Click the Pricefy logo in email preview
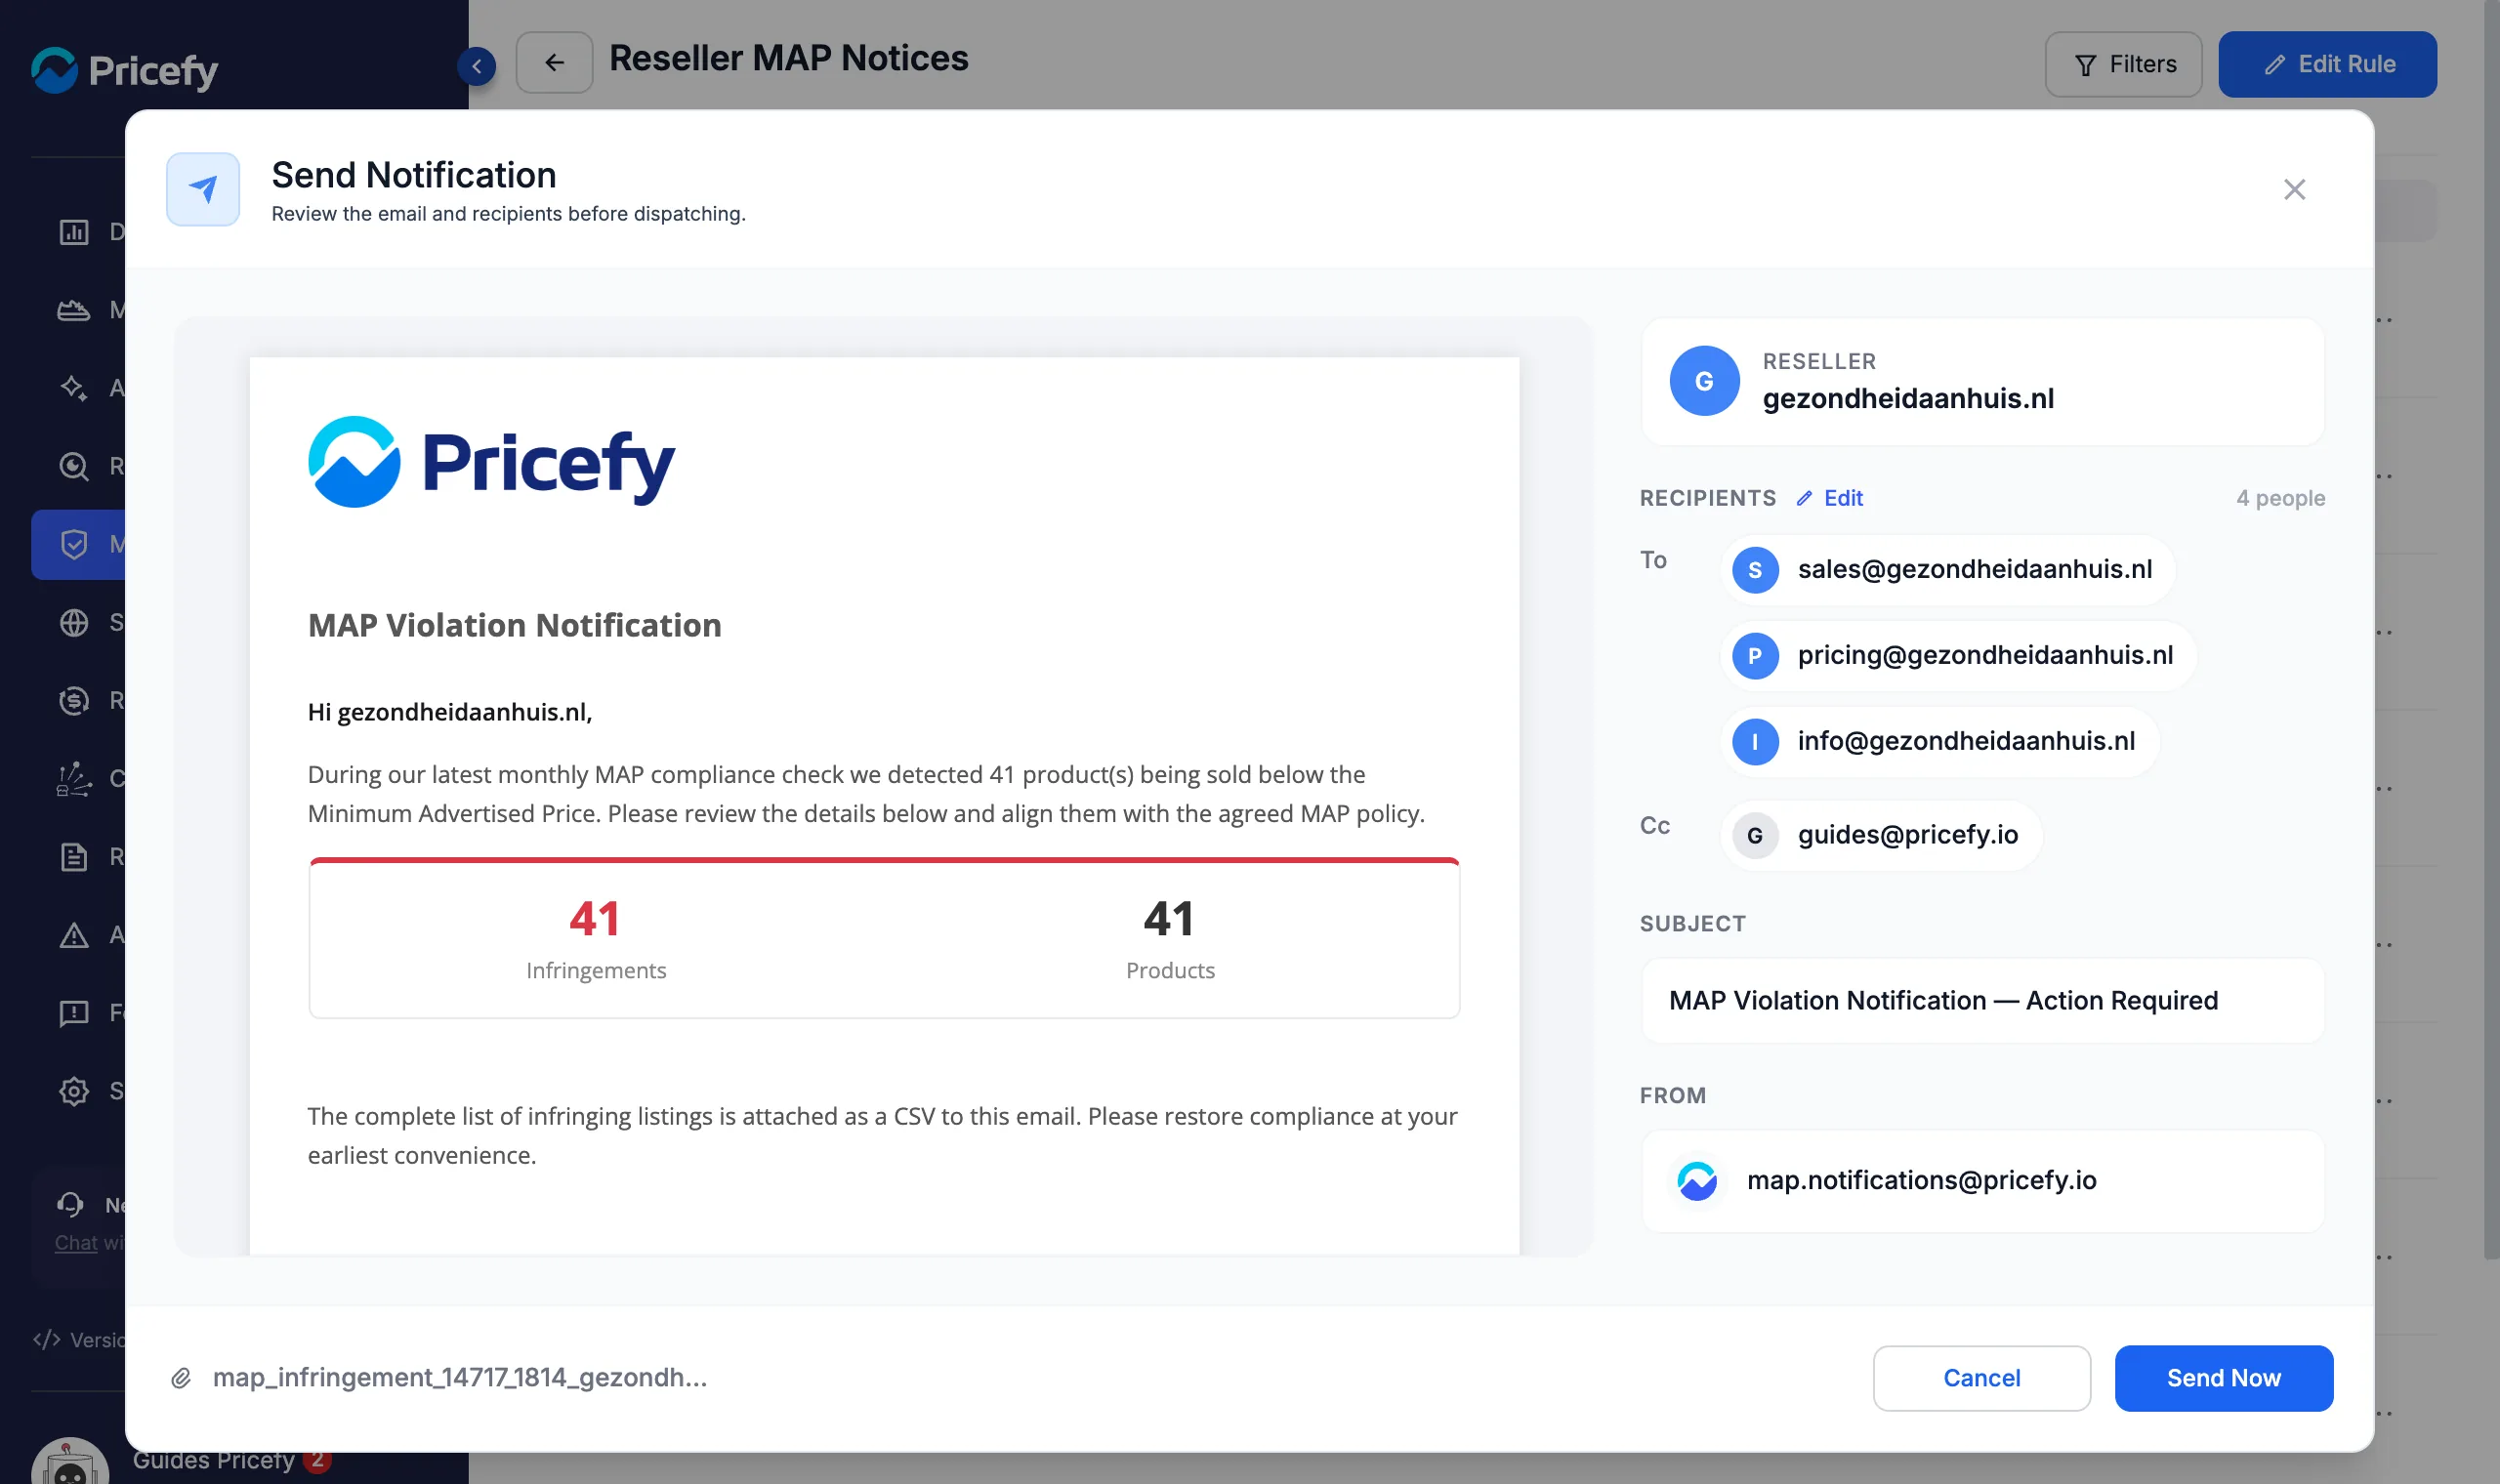 click(x=491, y=462)
